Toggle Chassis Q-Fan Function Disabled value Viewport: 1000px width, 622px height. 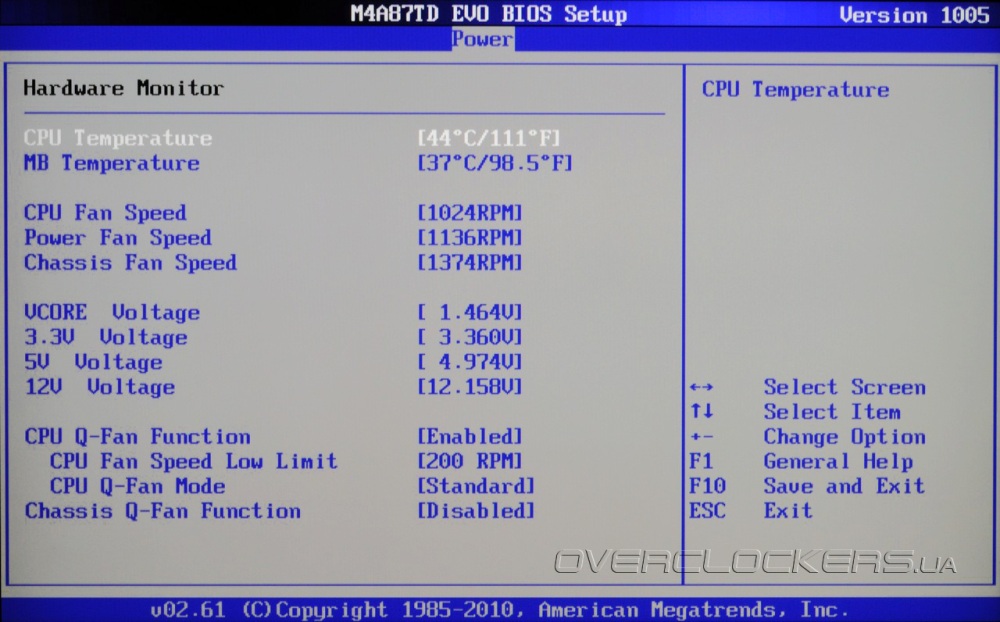(x=476, y=511)
